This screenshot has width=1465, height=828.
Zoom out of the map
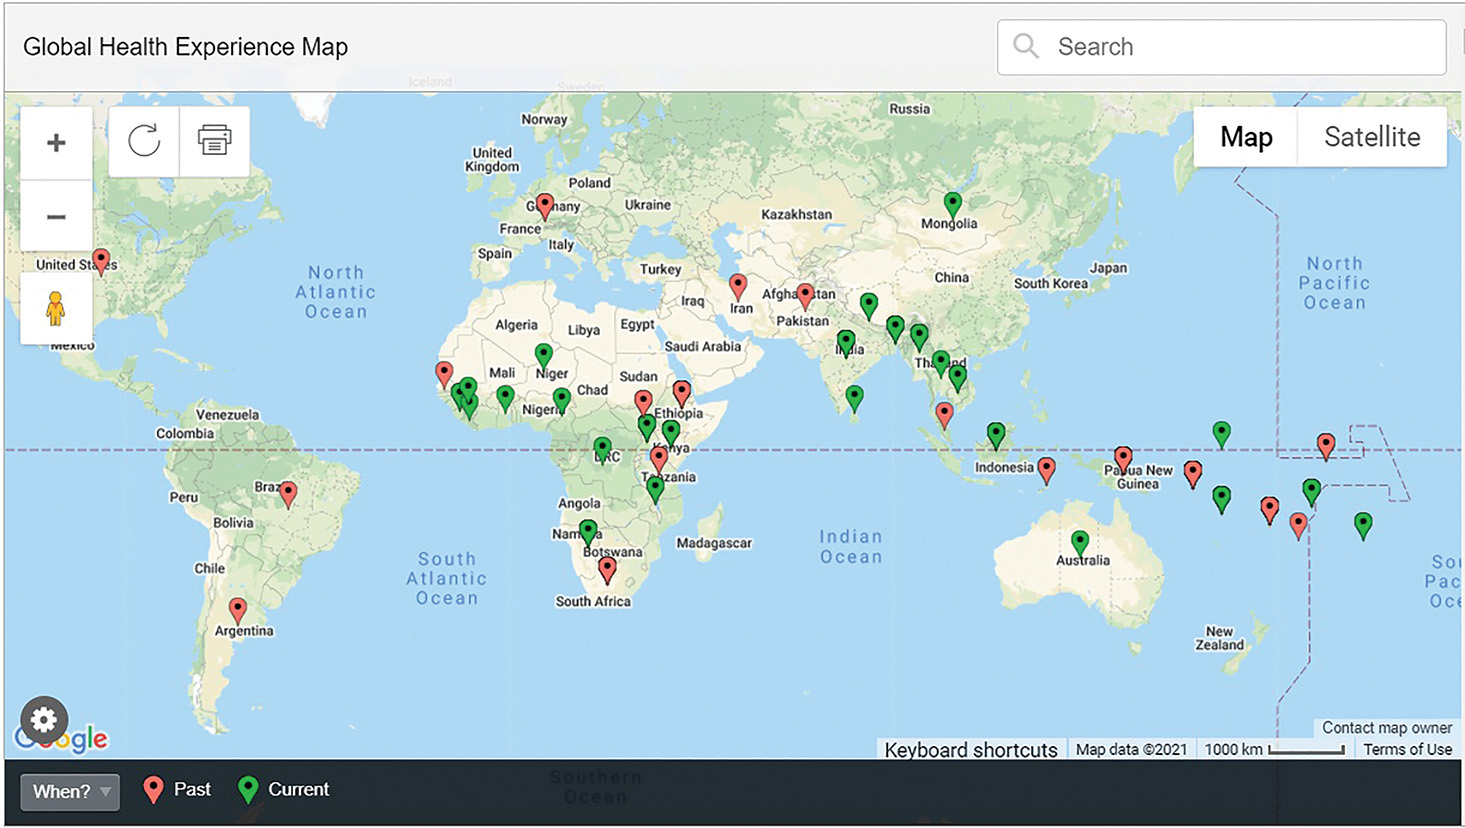coord(56,215)
